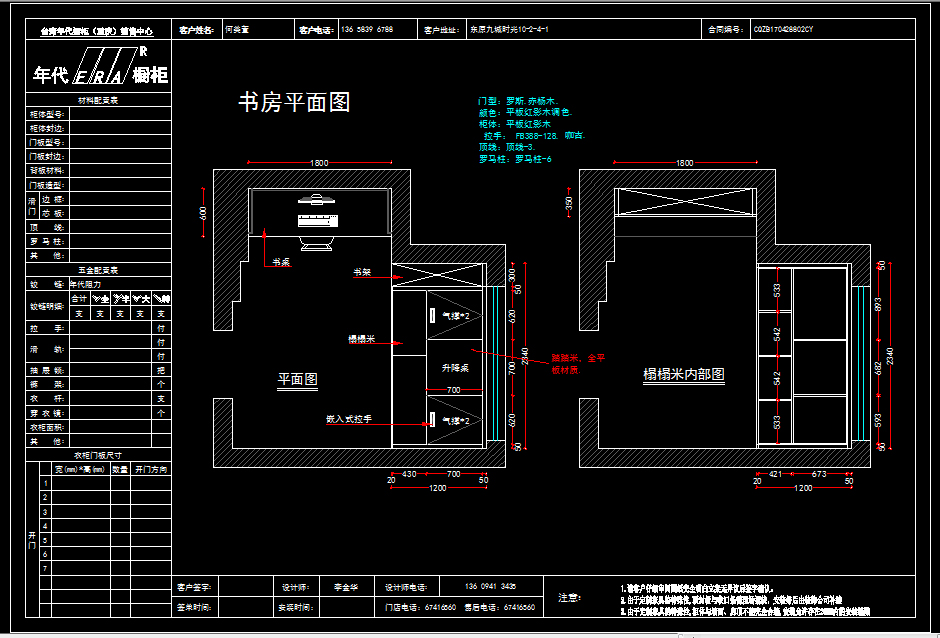Select the keyboard symbol on the desk
The width and height of the screenshot is (940, 638).
point(319,220)
